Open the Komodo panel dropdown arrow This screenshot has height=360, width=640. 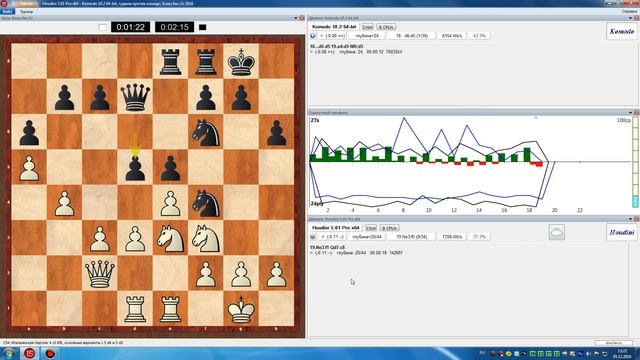click(x=631, y=18)
